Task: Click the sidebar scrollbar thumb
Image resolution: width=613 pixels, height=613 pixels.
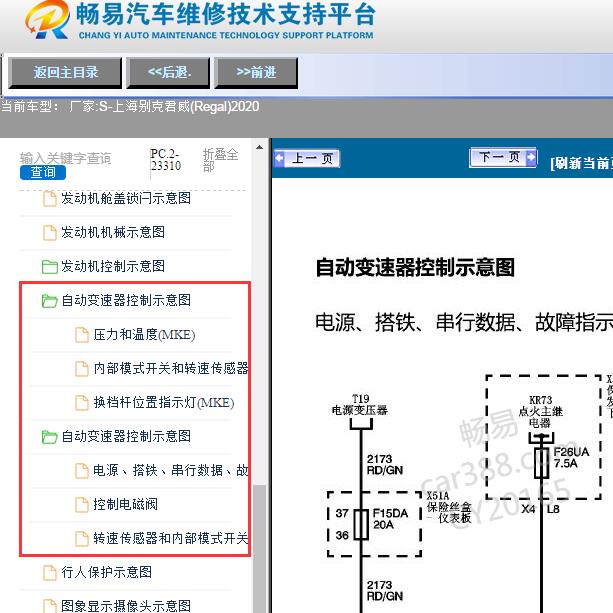Action: pos(259,547)
